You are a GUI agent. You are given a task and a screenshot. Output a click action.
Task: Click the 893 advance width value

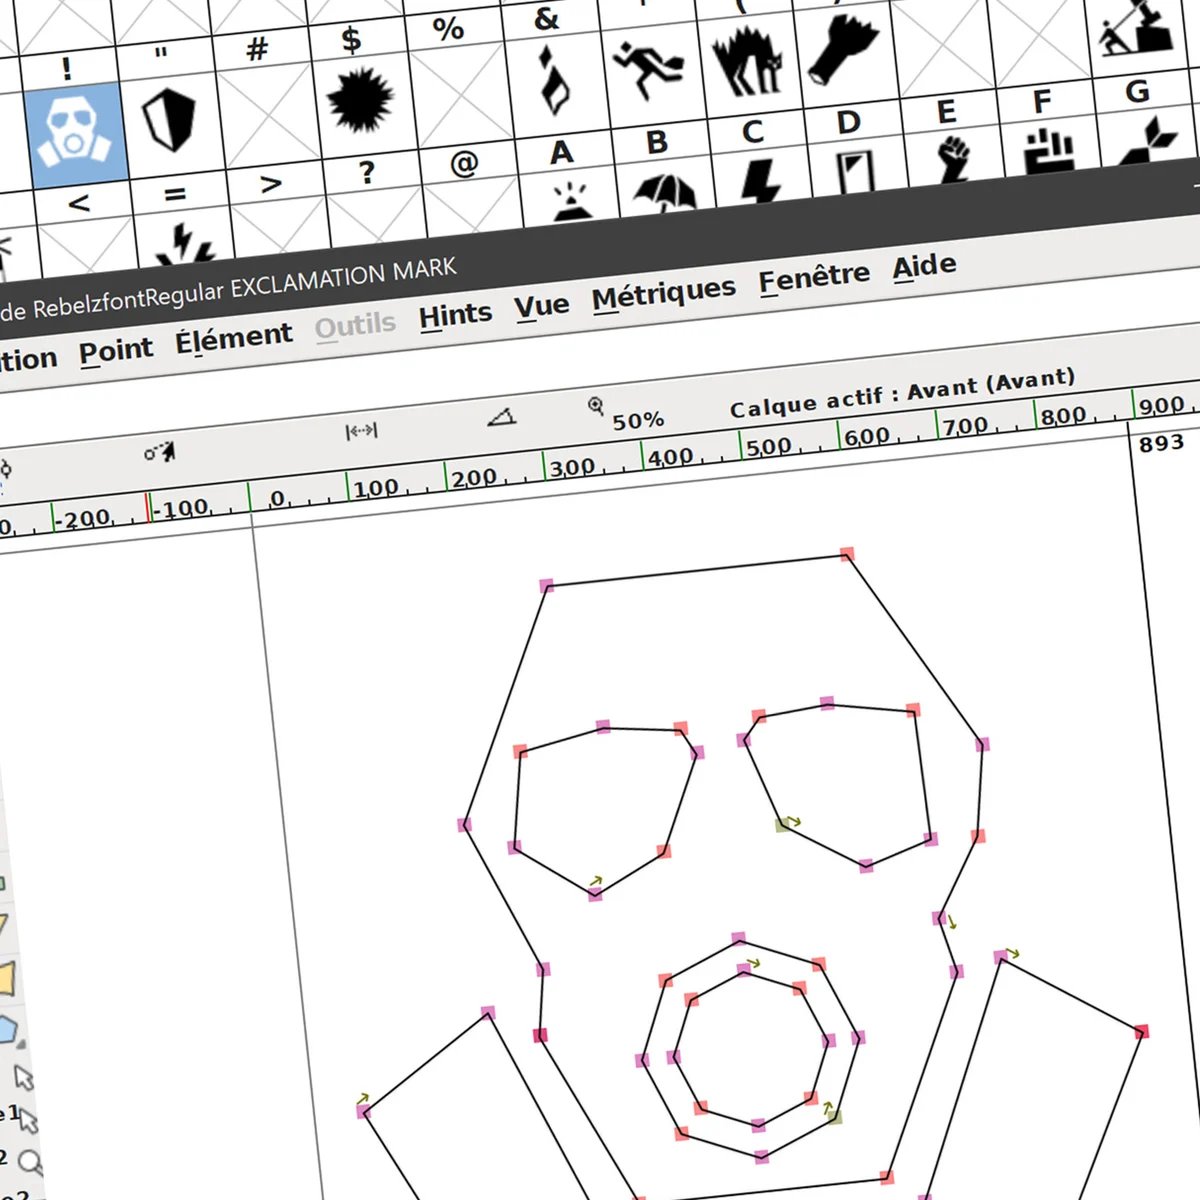click(x=1161, y=443)
